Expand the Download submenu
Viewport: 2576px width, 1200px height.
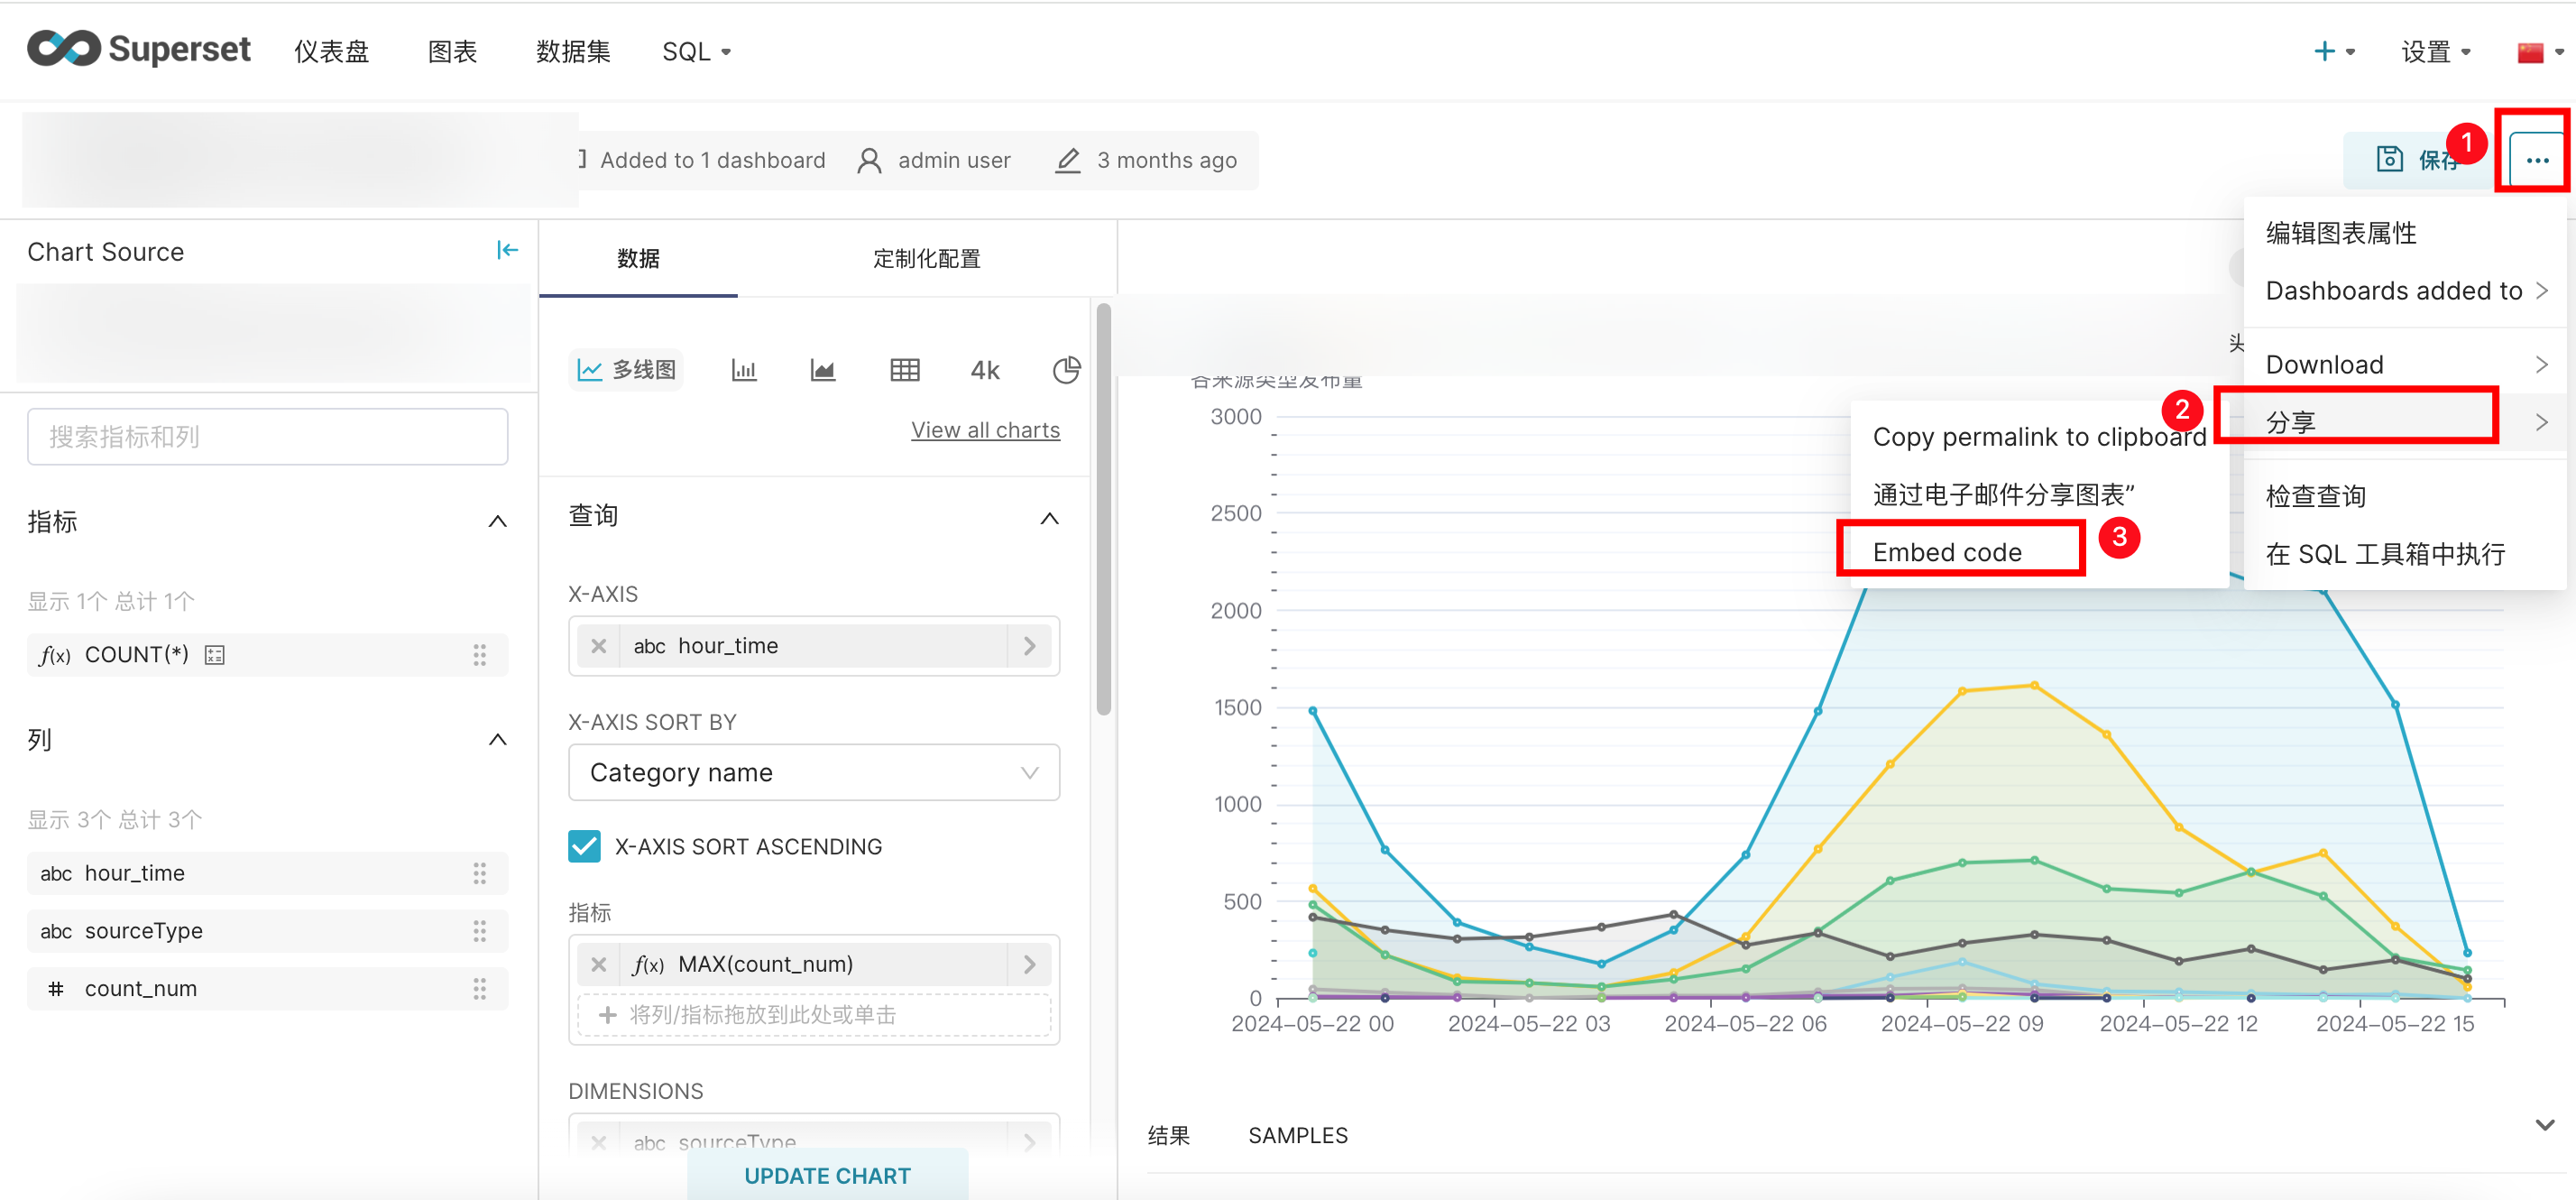(2406, 364)
